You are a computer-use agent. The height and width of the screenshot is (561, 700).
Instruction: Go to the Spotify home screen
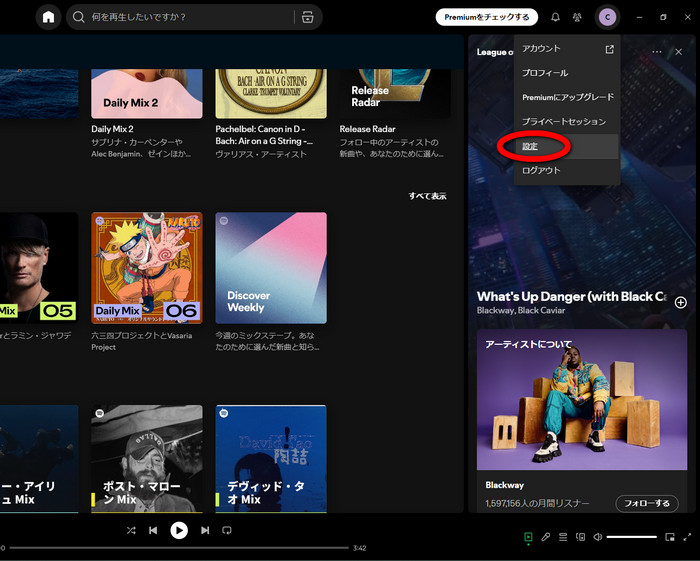[x=48, y=17]
